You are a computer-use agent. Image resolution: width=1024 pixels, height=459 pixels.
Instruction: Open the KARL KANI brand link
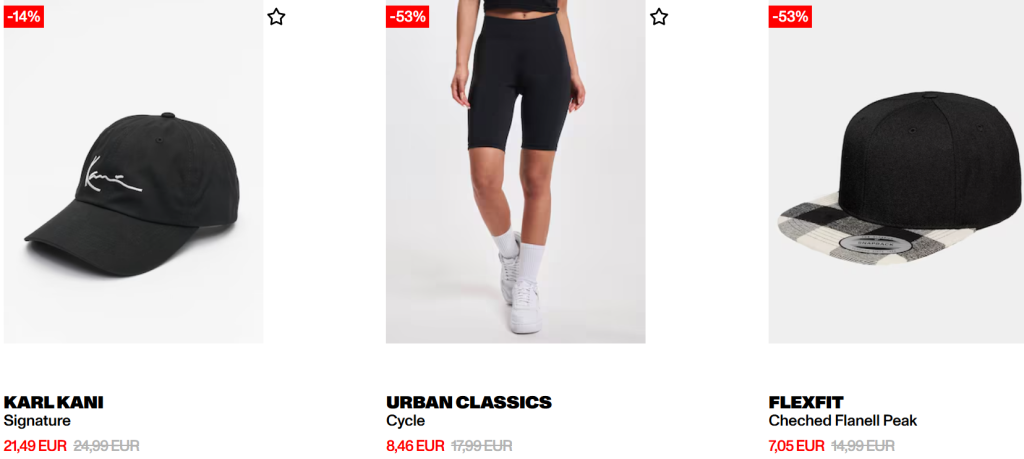[54, 402]
